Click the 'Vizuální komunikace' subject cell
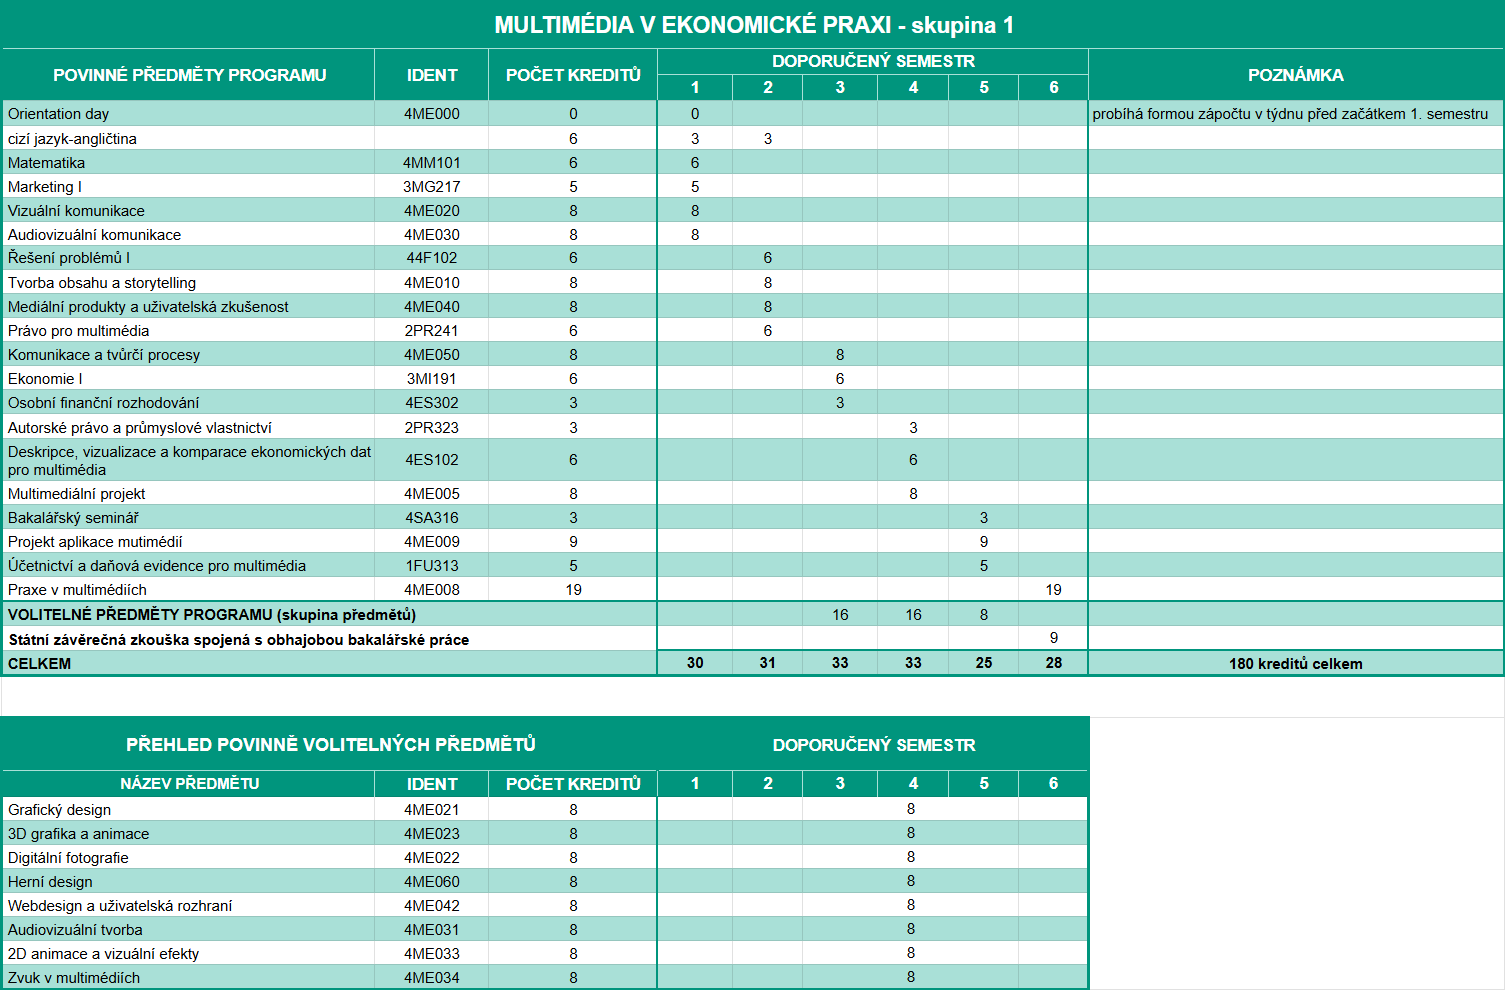The width and height of the screenshot is (1505, 990). click(76, 211)
